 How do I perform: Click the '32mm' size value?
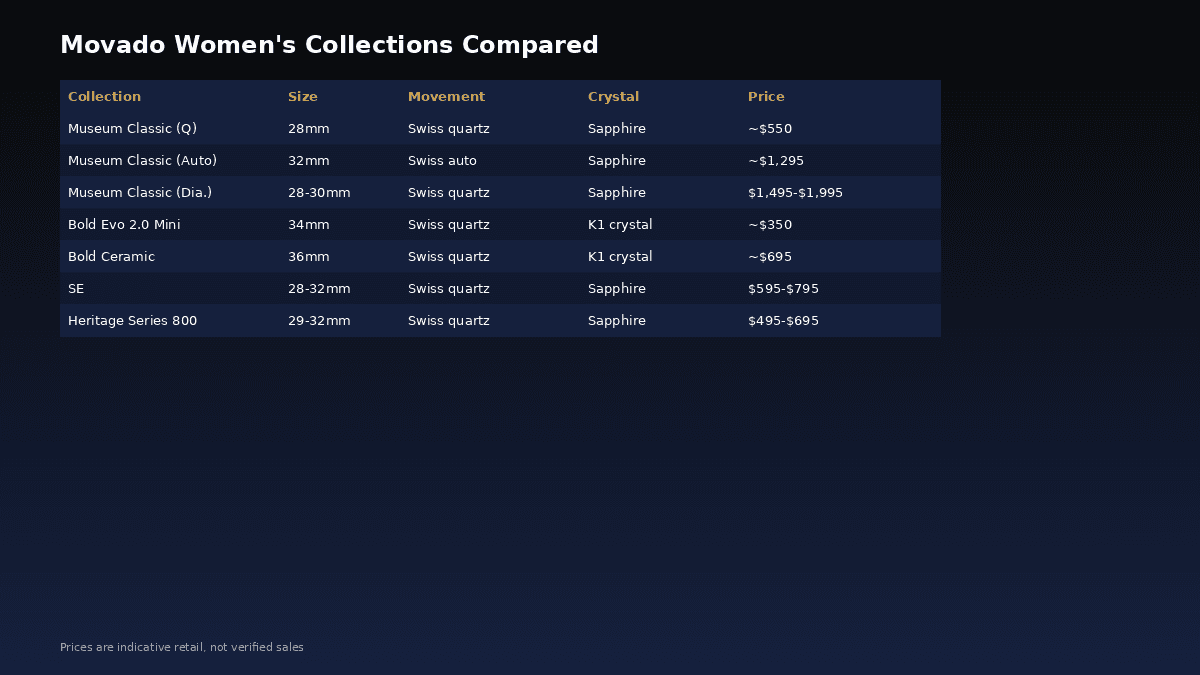coord(308,161)
